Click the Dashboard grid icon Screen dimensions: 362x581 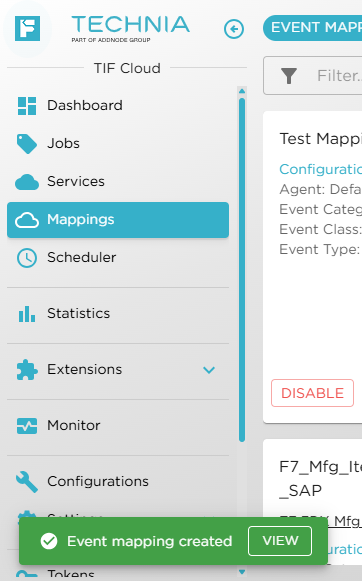click(x=27, y=106)
